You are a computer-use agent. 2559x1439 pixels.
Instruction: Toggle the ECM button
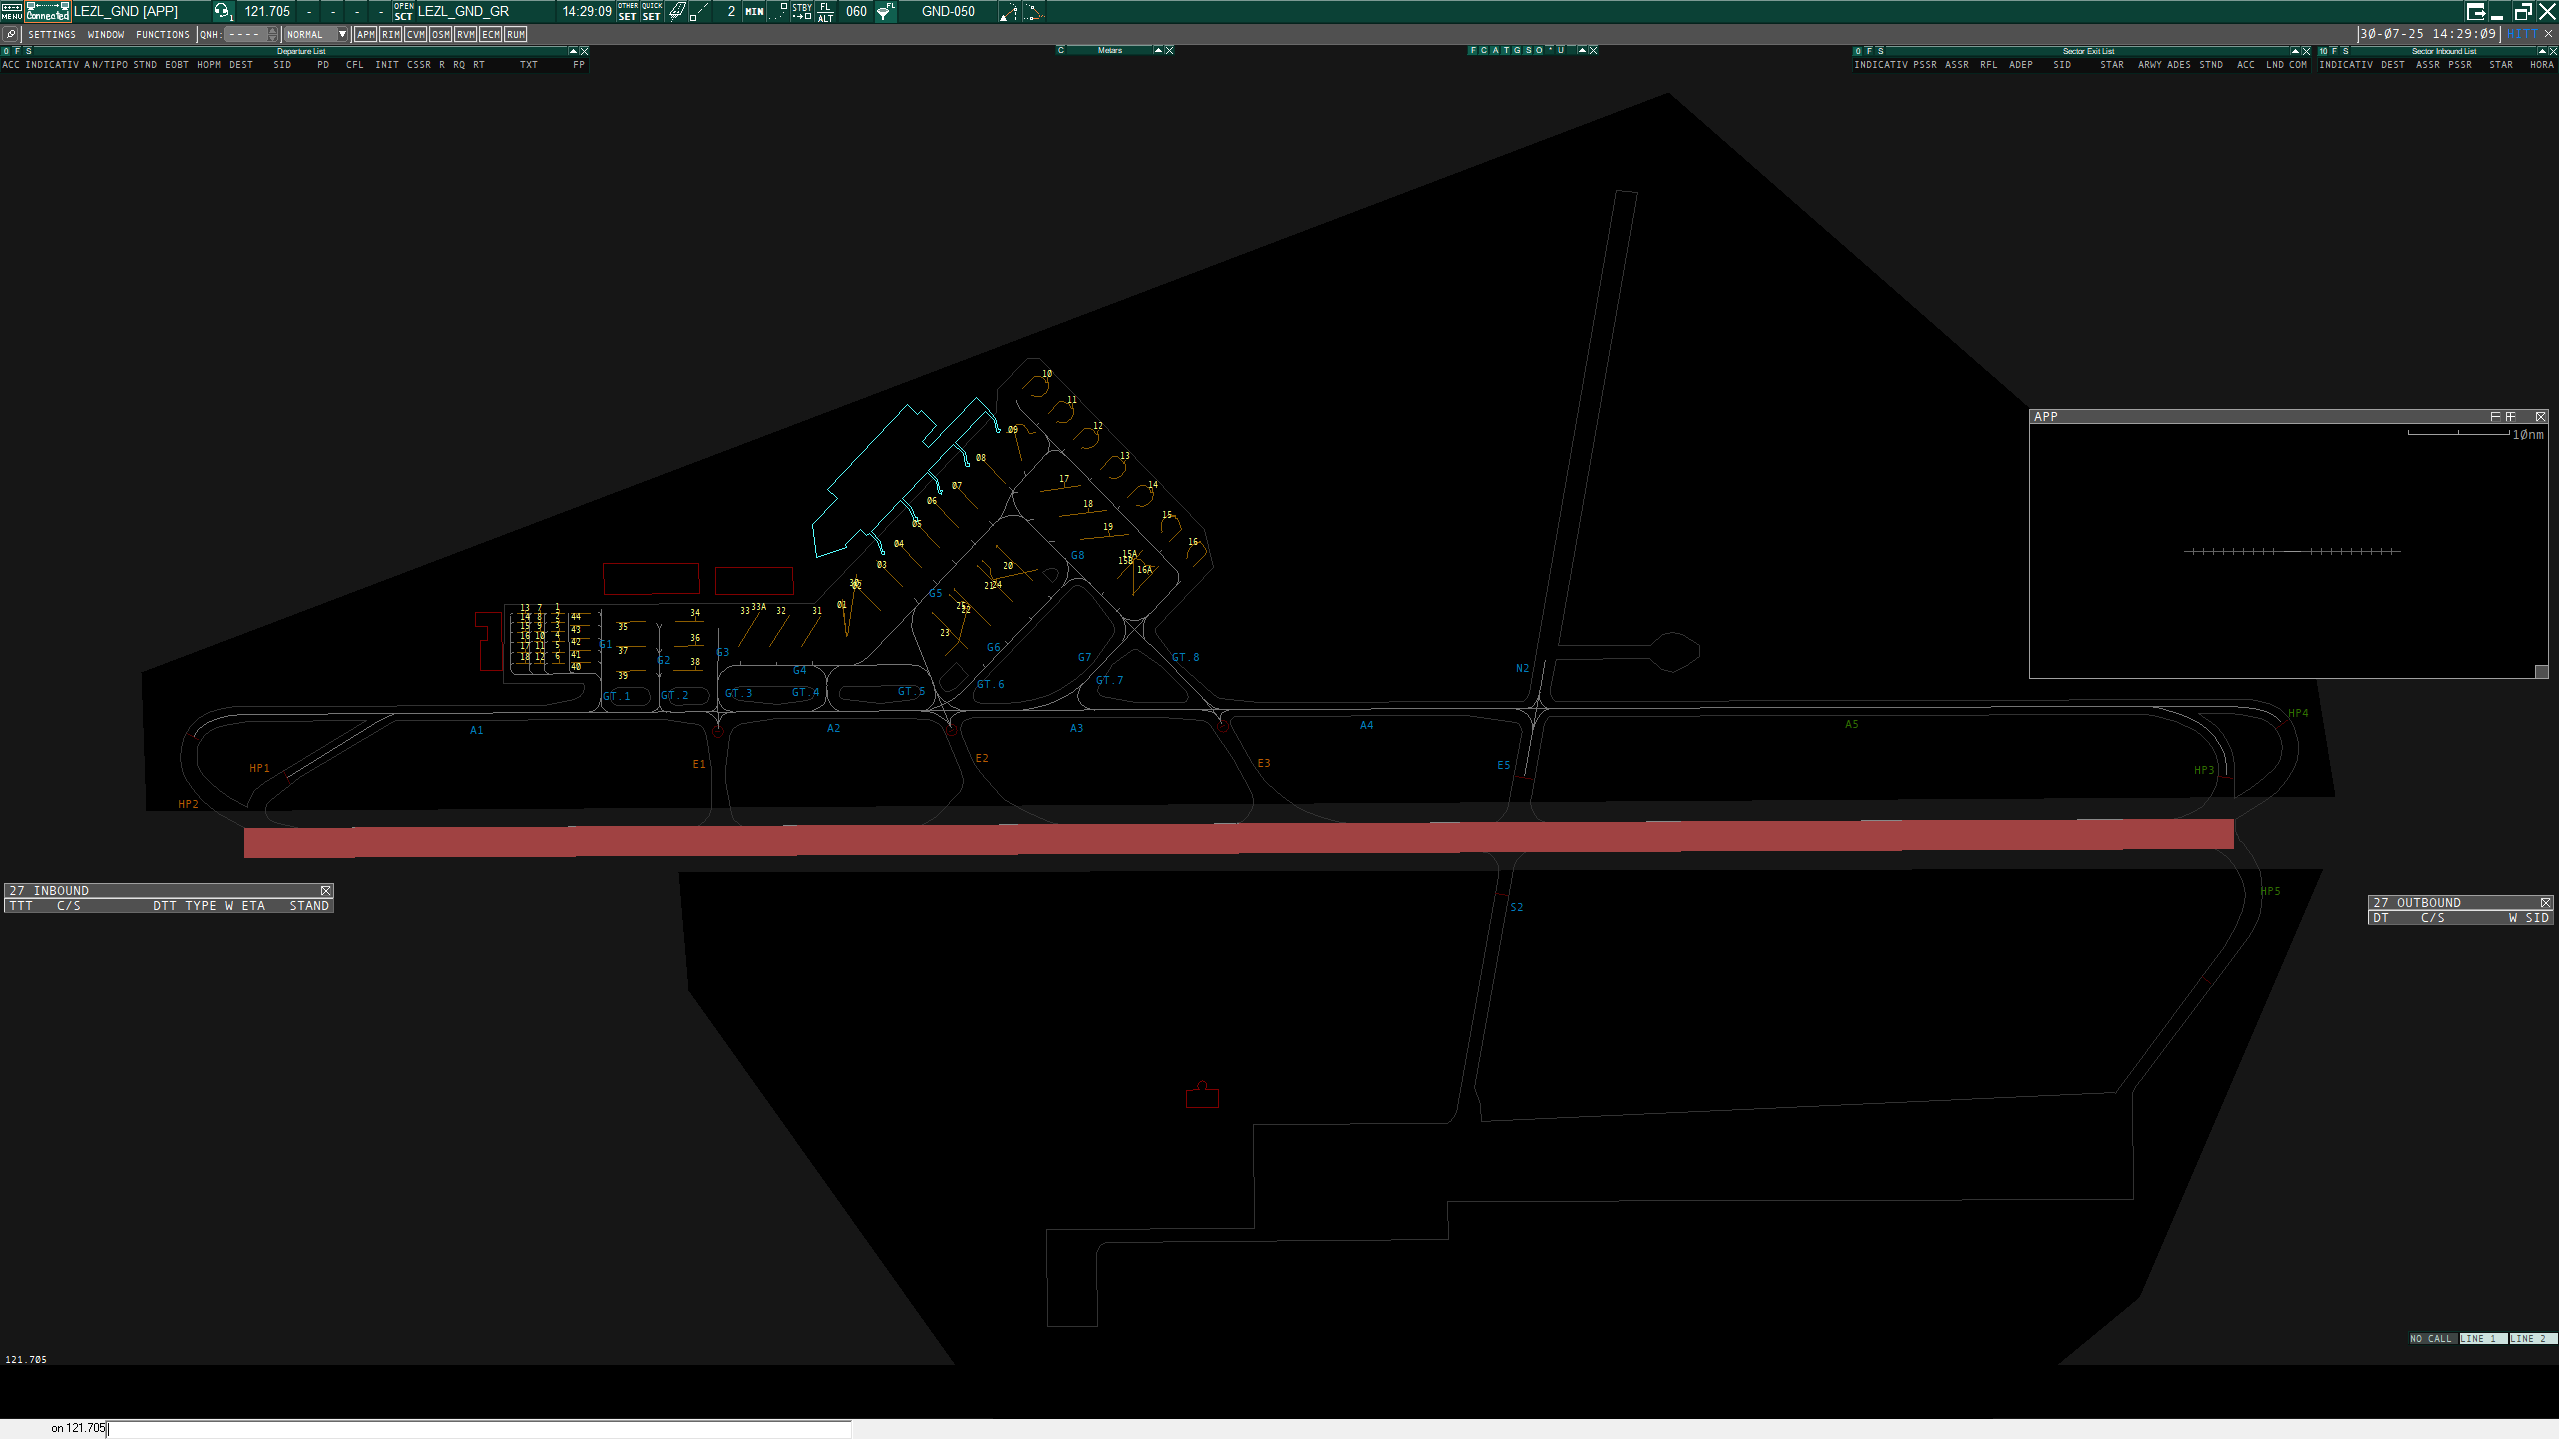click(x=491, y=34)
